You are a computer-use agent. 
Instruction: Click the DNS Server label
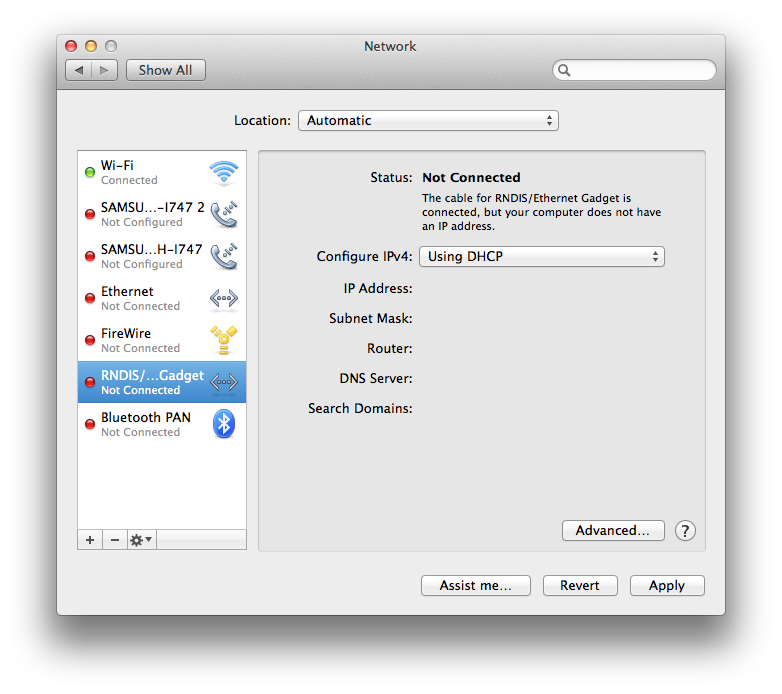376,378
